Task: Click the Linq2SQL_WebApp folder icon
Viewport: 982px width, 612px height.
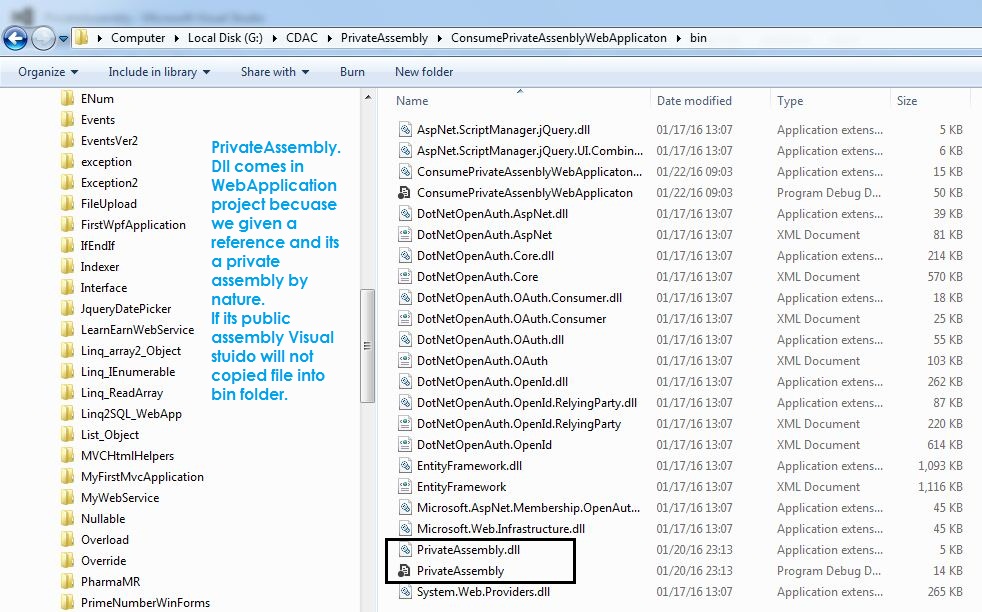Action: tap(68, 413)
